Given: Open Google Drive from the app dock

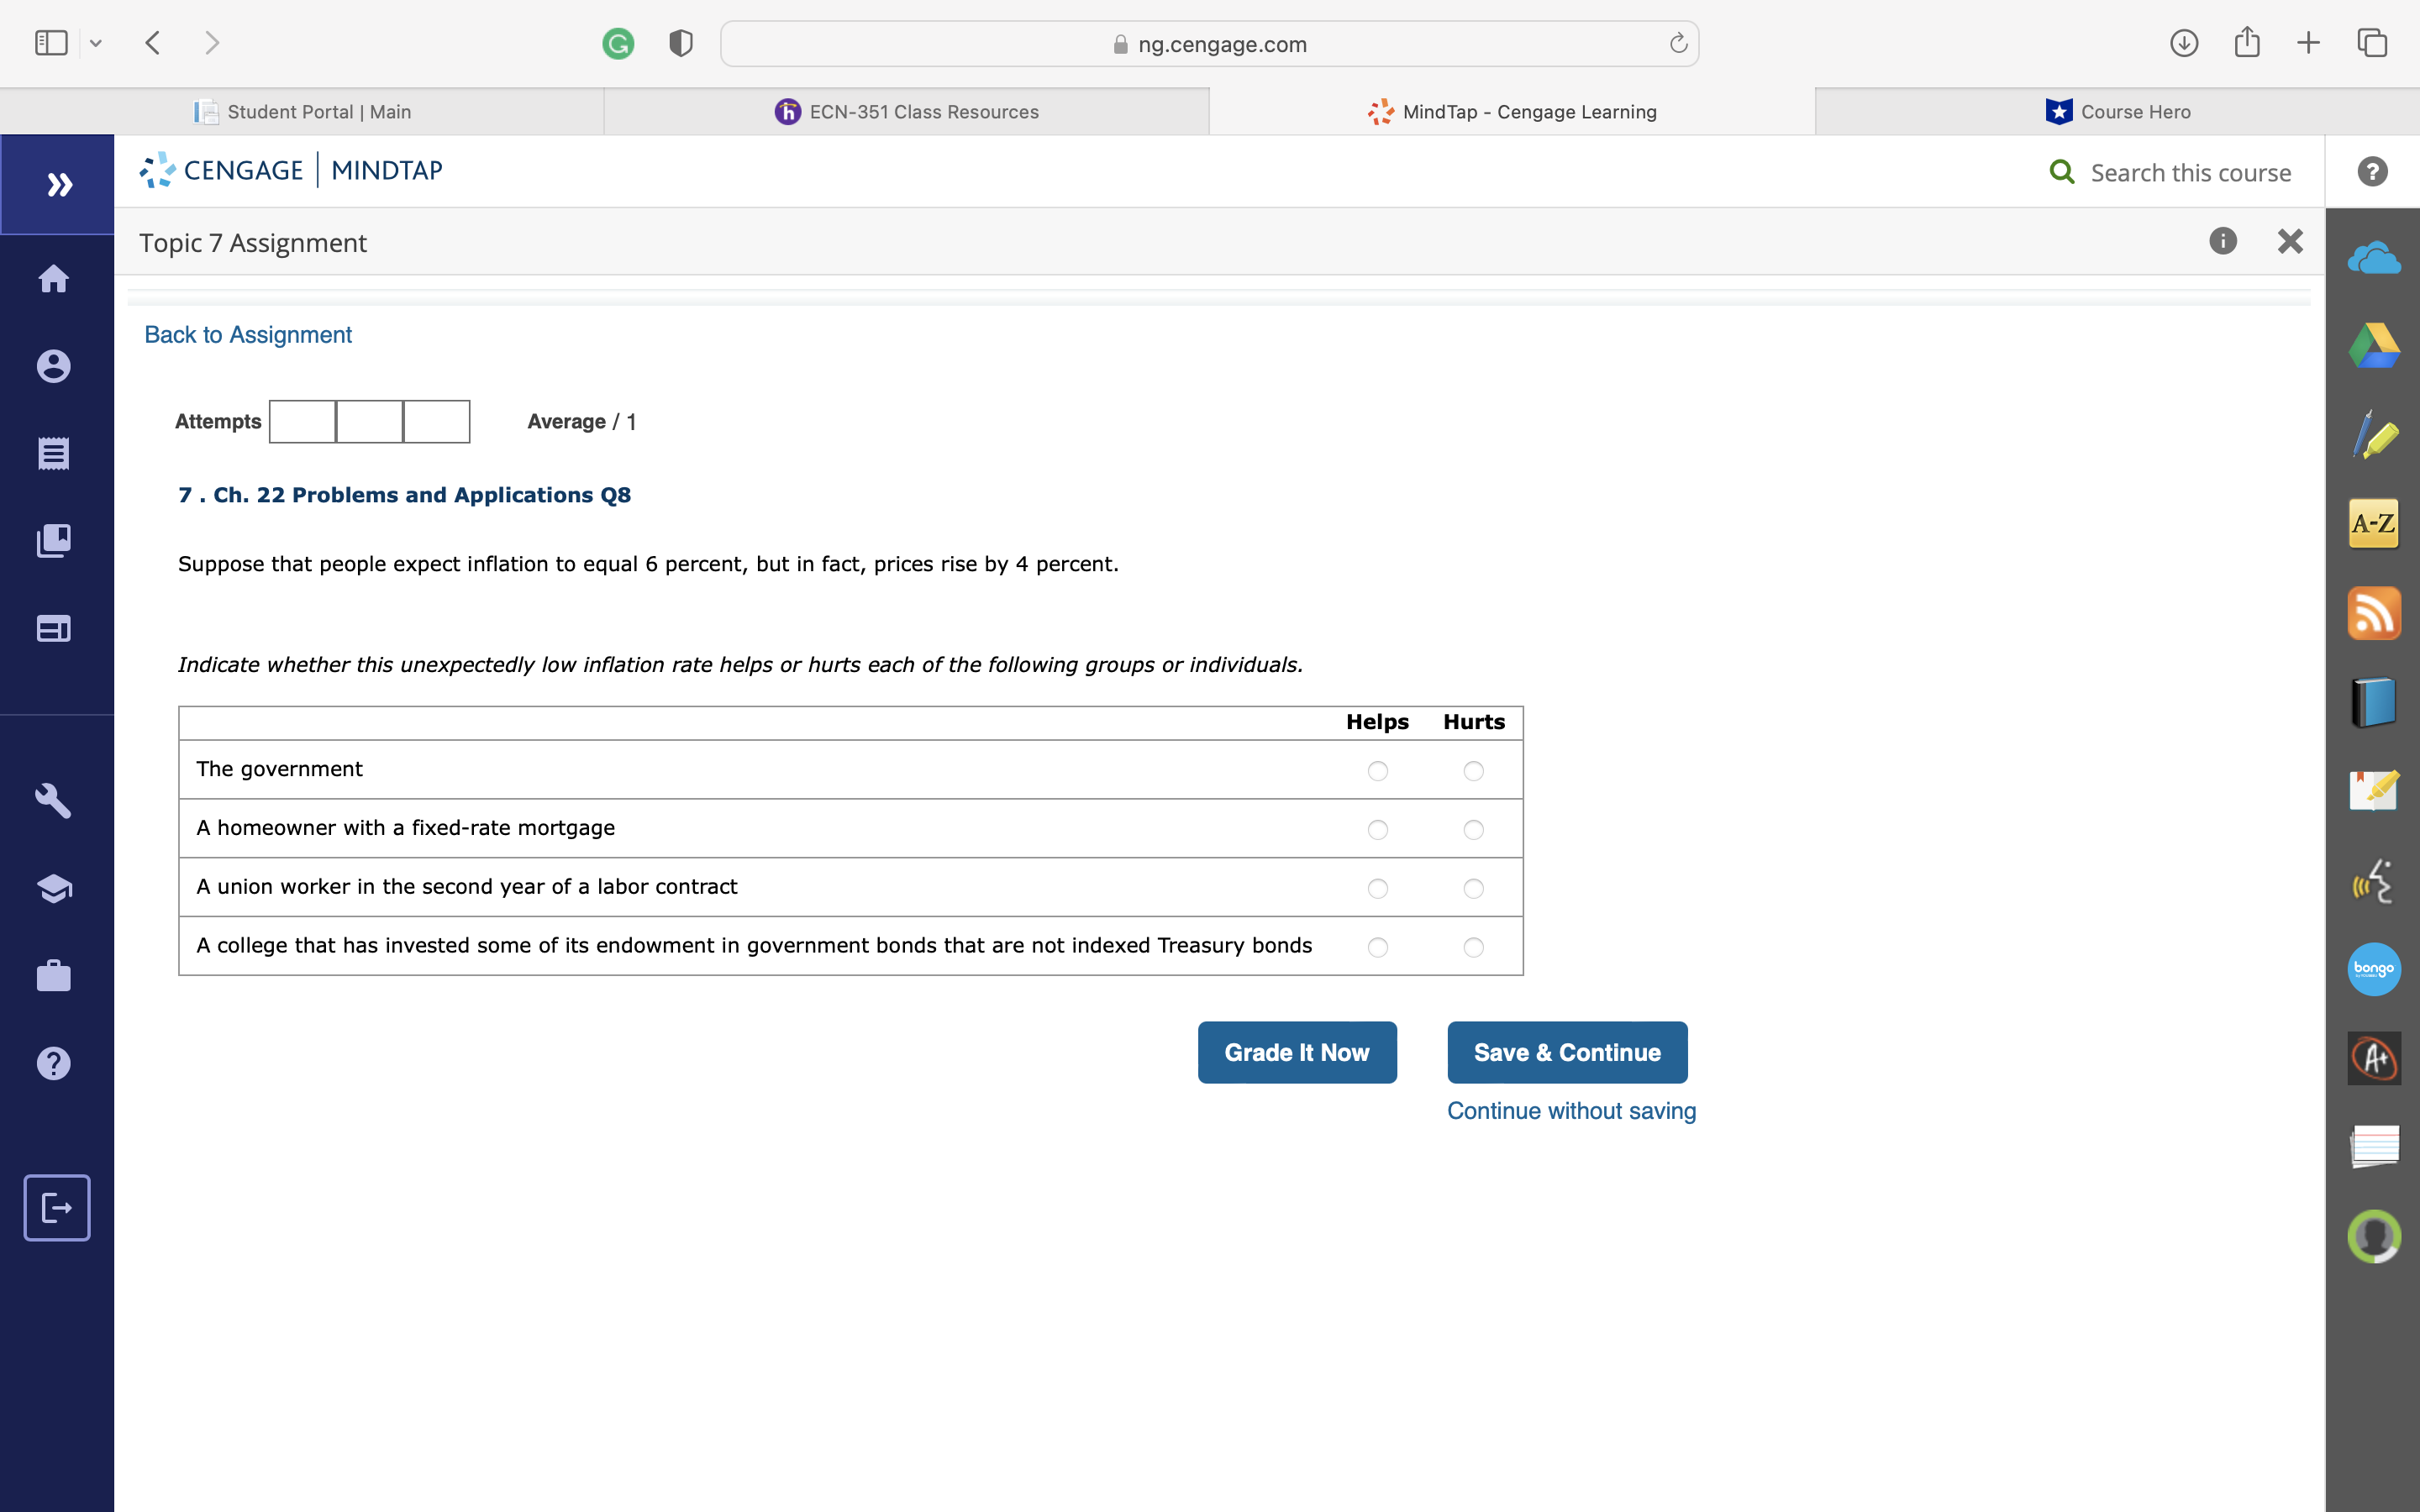Looking at the screenshot, I should pos(2373,346).
